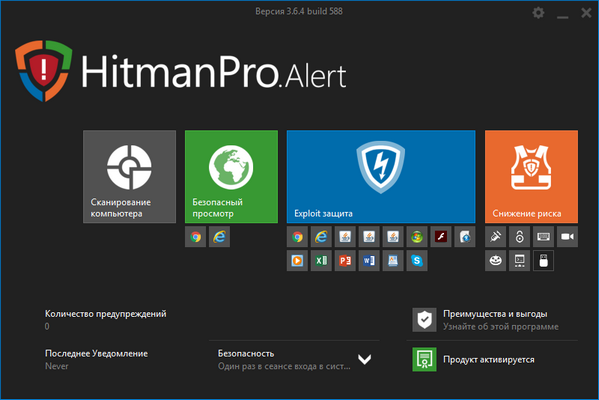599x400 pixels.
Task: Click the keyboard keystroke encryption icon
Action: coord(543,237)
